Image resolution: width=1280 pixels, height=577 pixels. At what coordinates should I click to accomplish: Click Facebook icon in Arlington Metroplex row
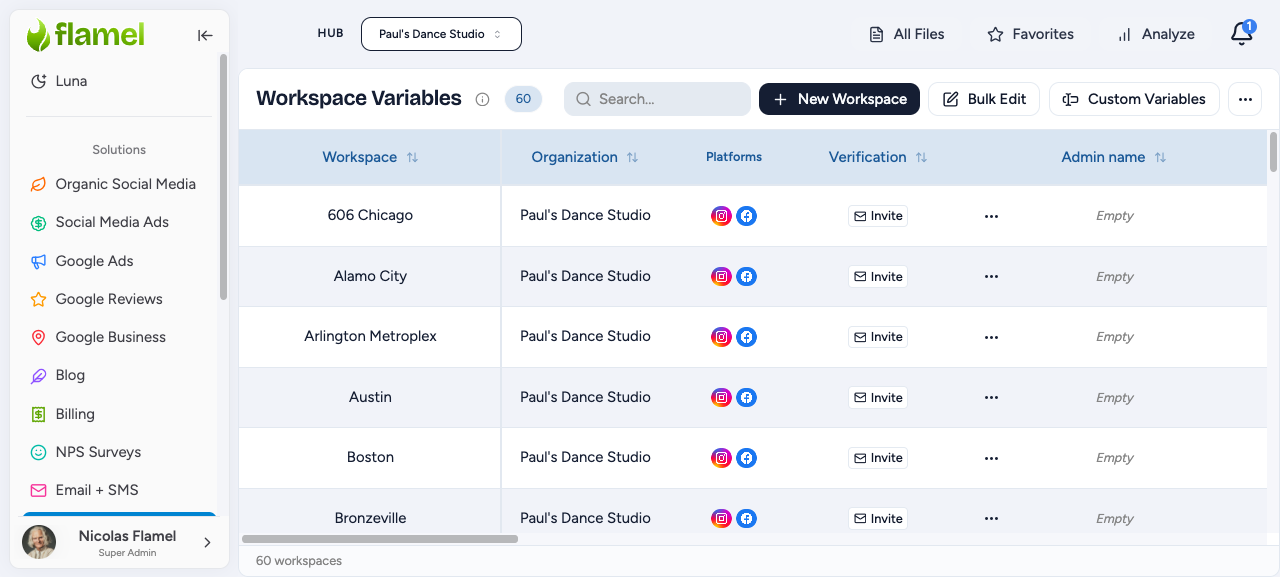[x=746, y=337]
